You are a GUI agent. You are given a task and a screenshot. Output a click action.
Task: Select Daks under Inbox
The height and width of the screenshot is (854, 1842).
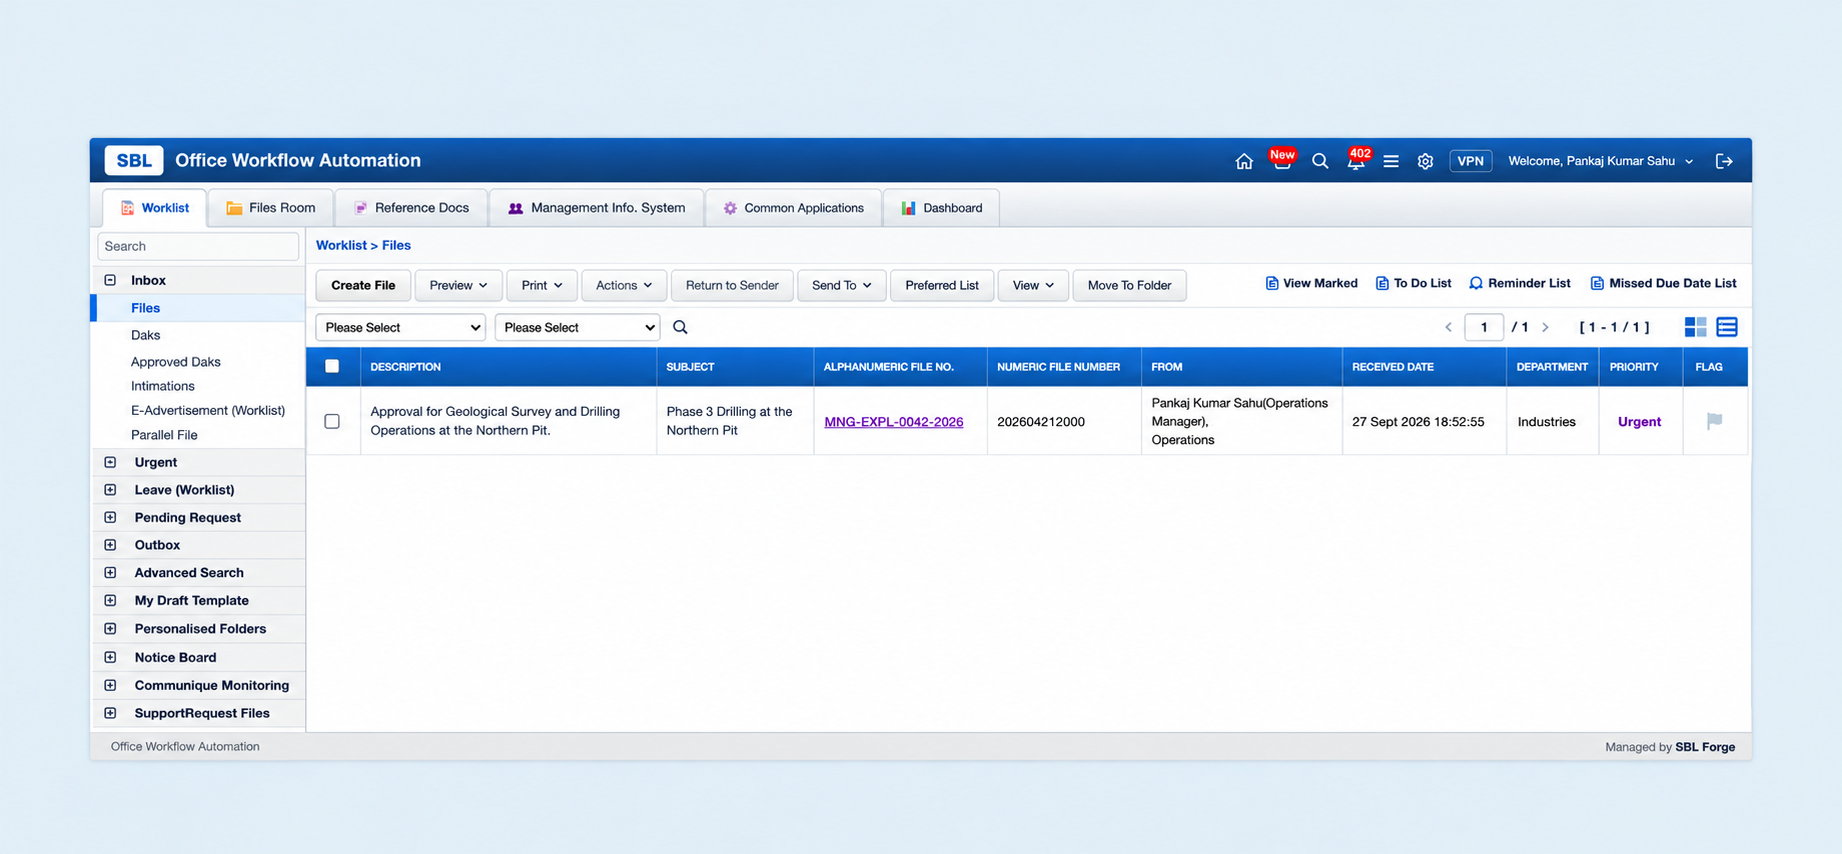(x=146, y=335)
